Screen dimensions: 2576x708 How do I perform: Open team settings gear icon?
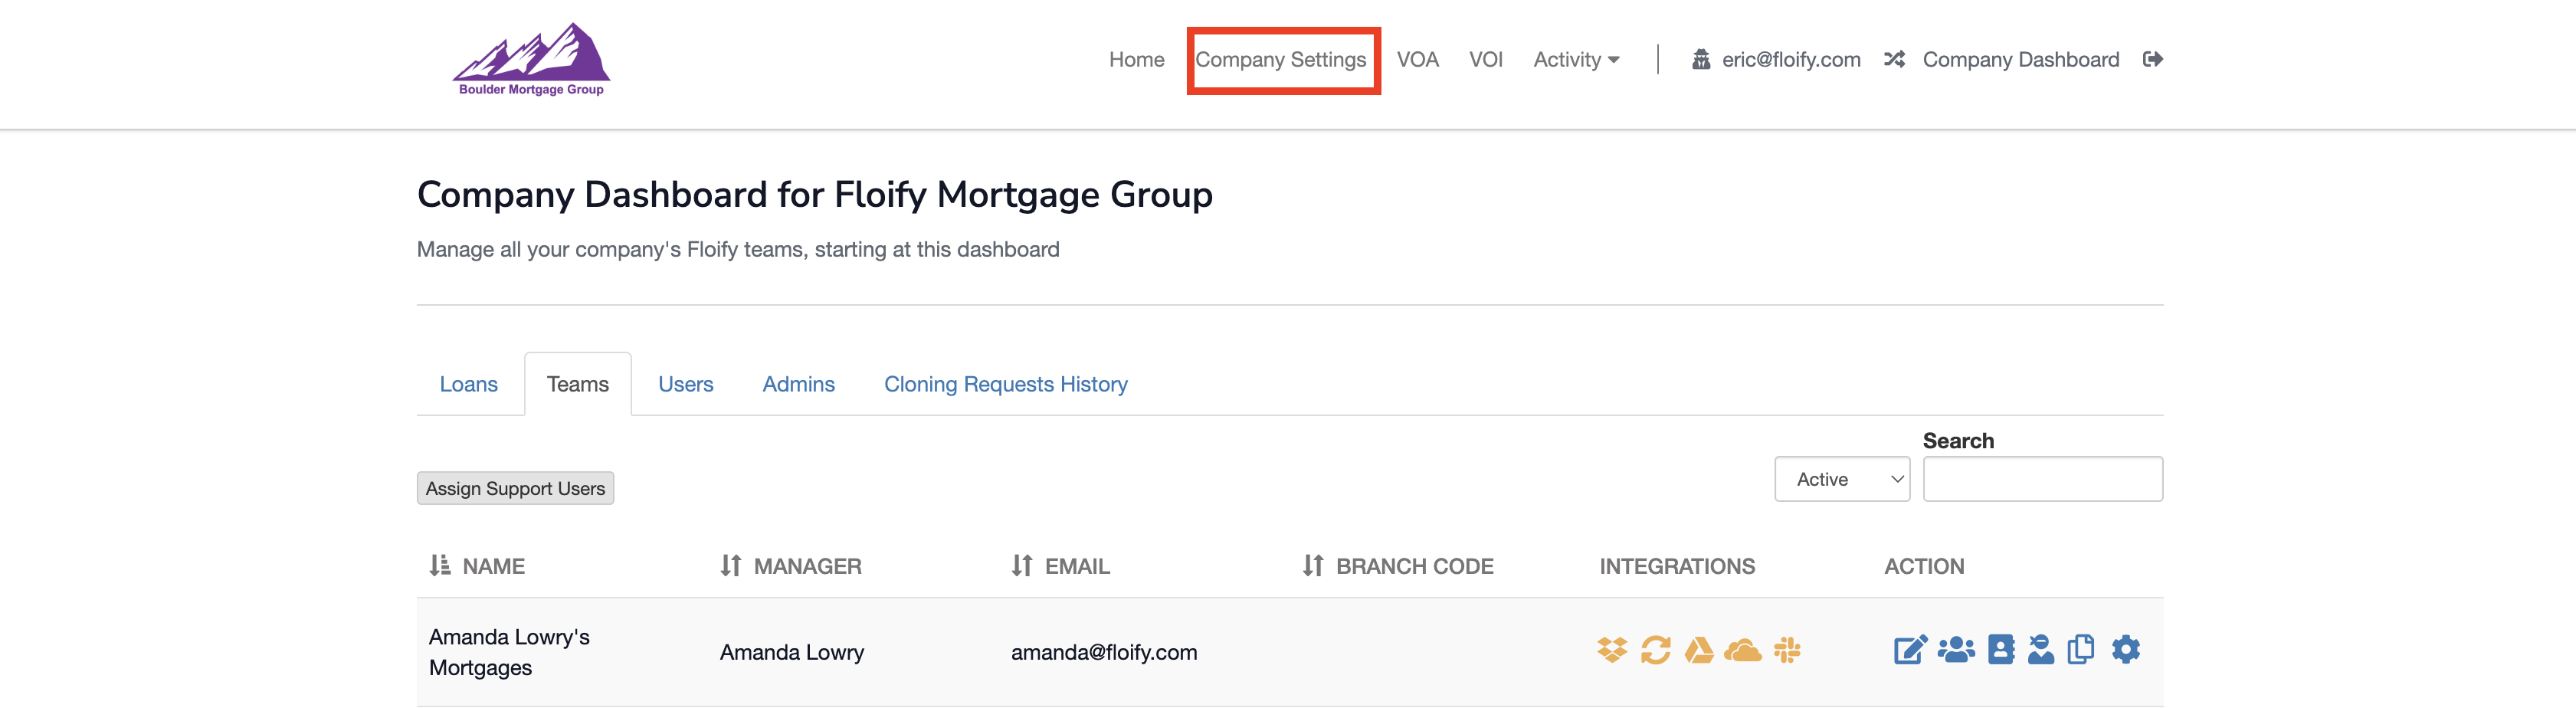coord(2126,649)
